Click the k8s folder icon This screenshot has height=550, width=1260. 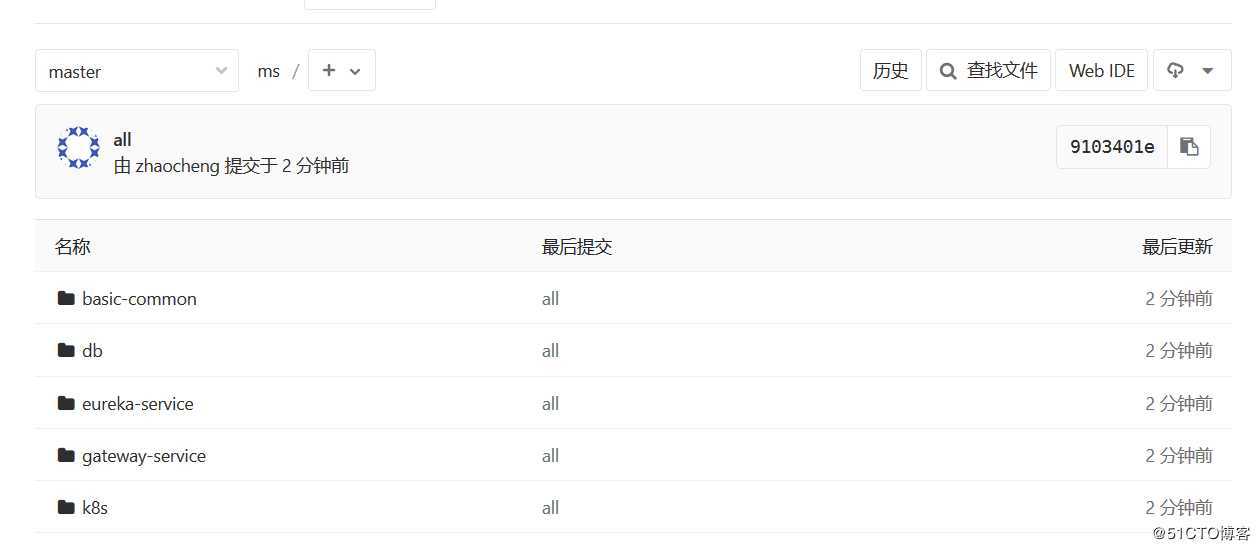(67, 507)
